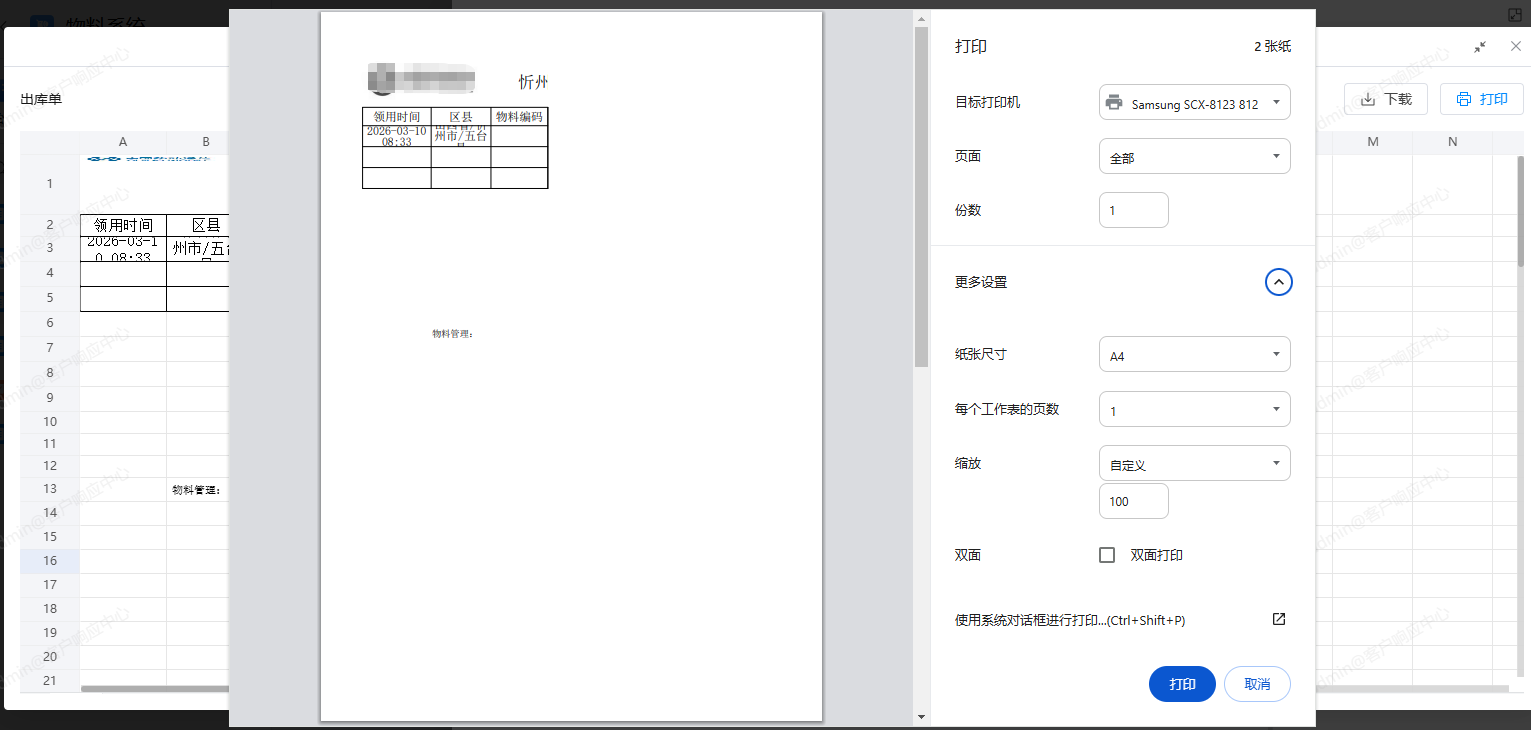Image resolution: width=1531 pixels, height=730 pixels.
Task: Click the 下载 download button
Action: tap(1385, 99)
